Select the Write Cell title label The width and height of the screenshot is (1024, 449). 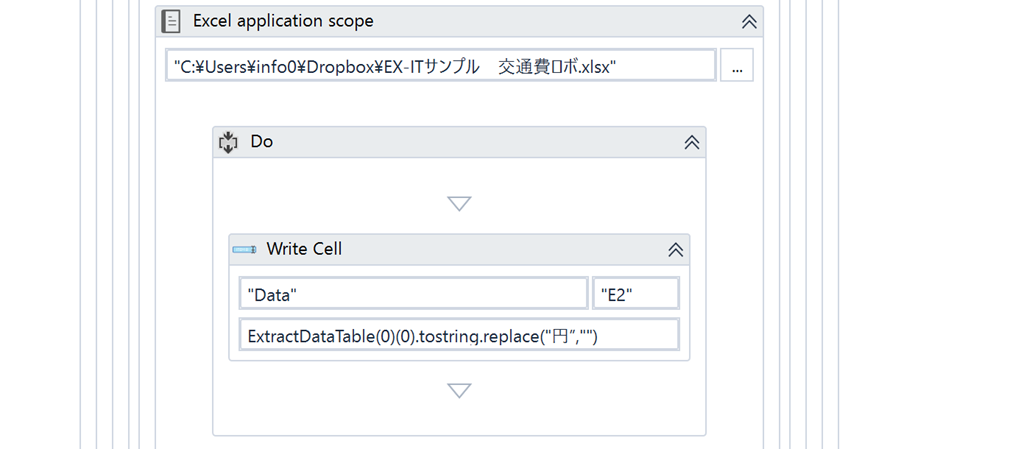(304, 249)
